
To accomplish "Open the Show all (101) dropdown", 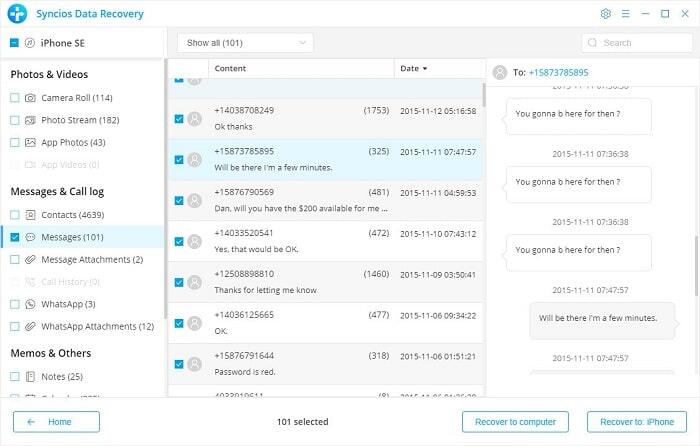I will (x=245, y=43).
